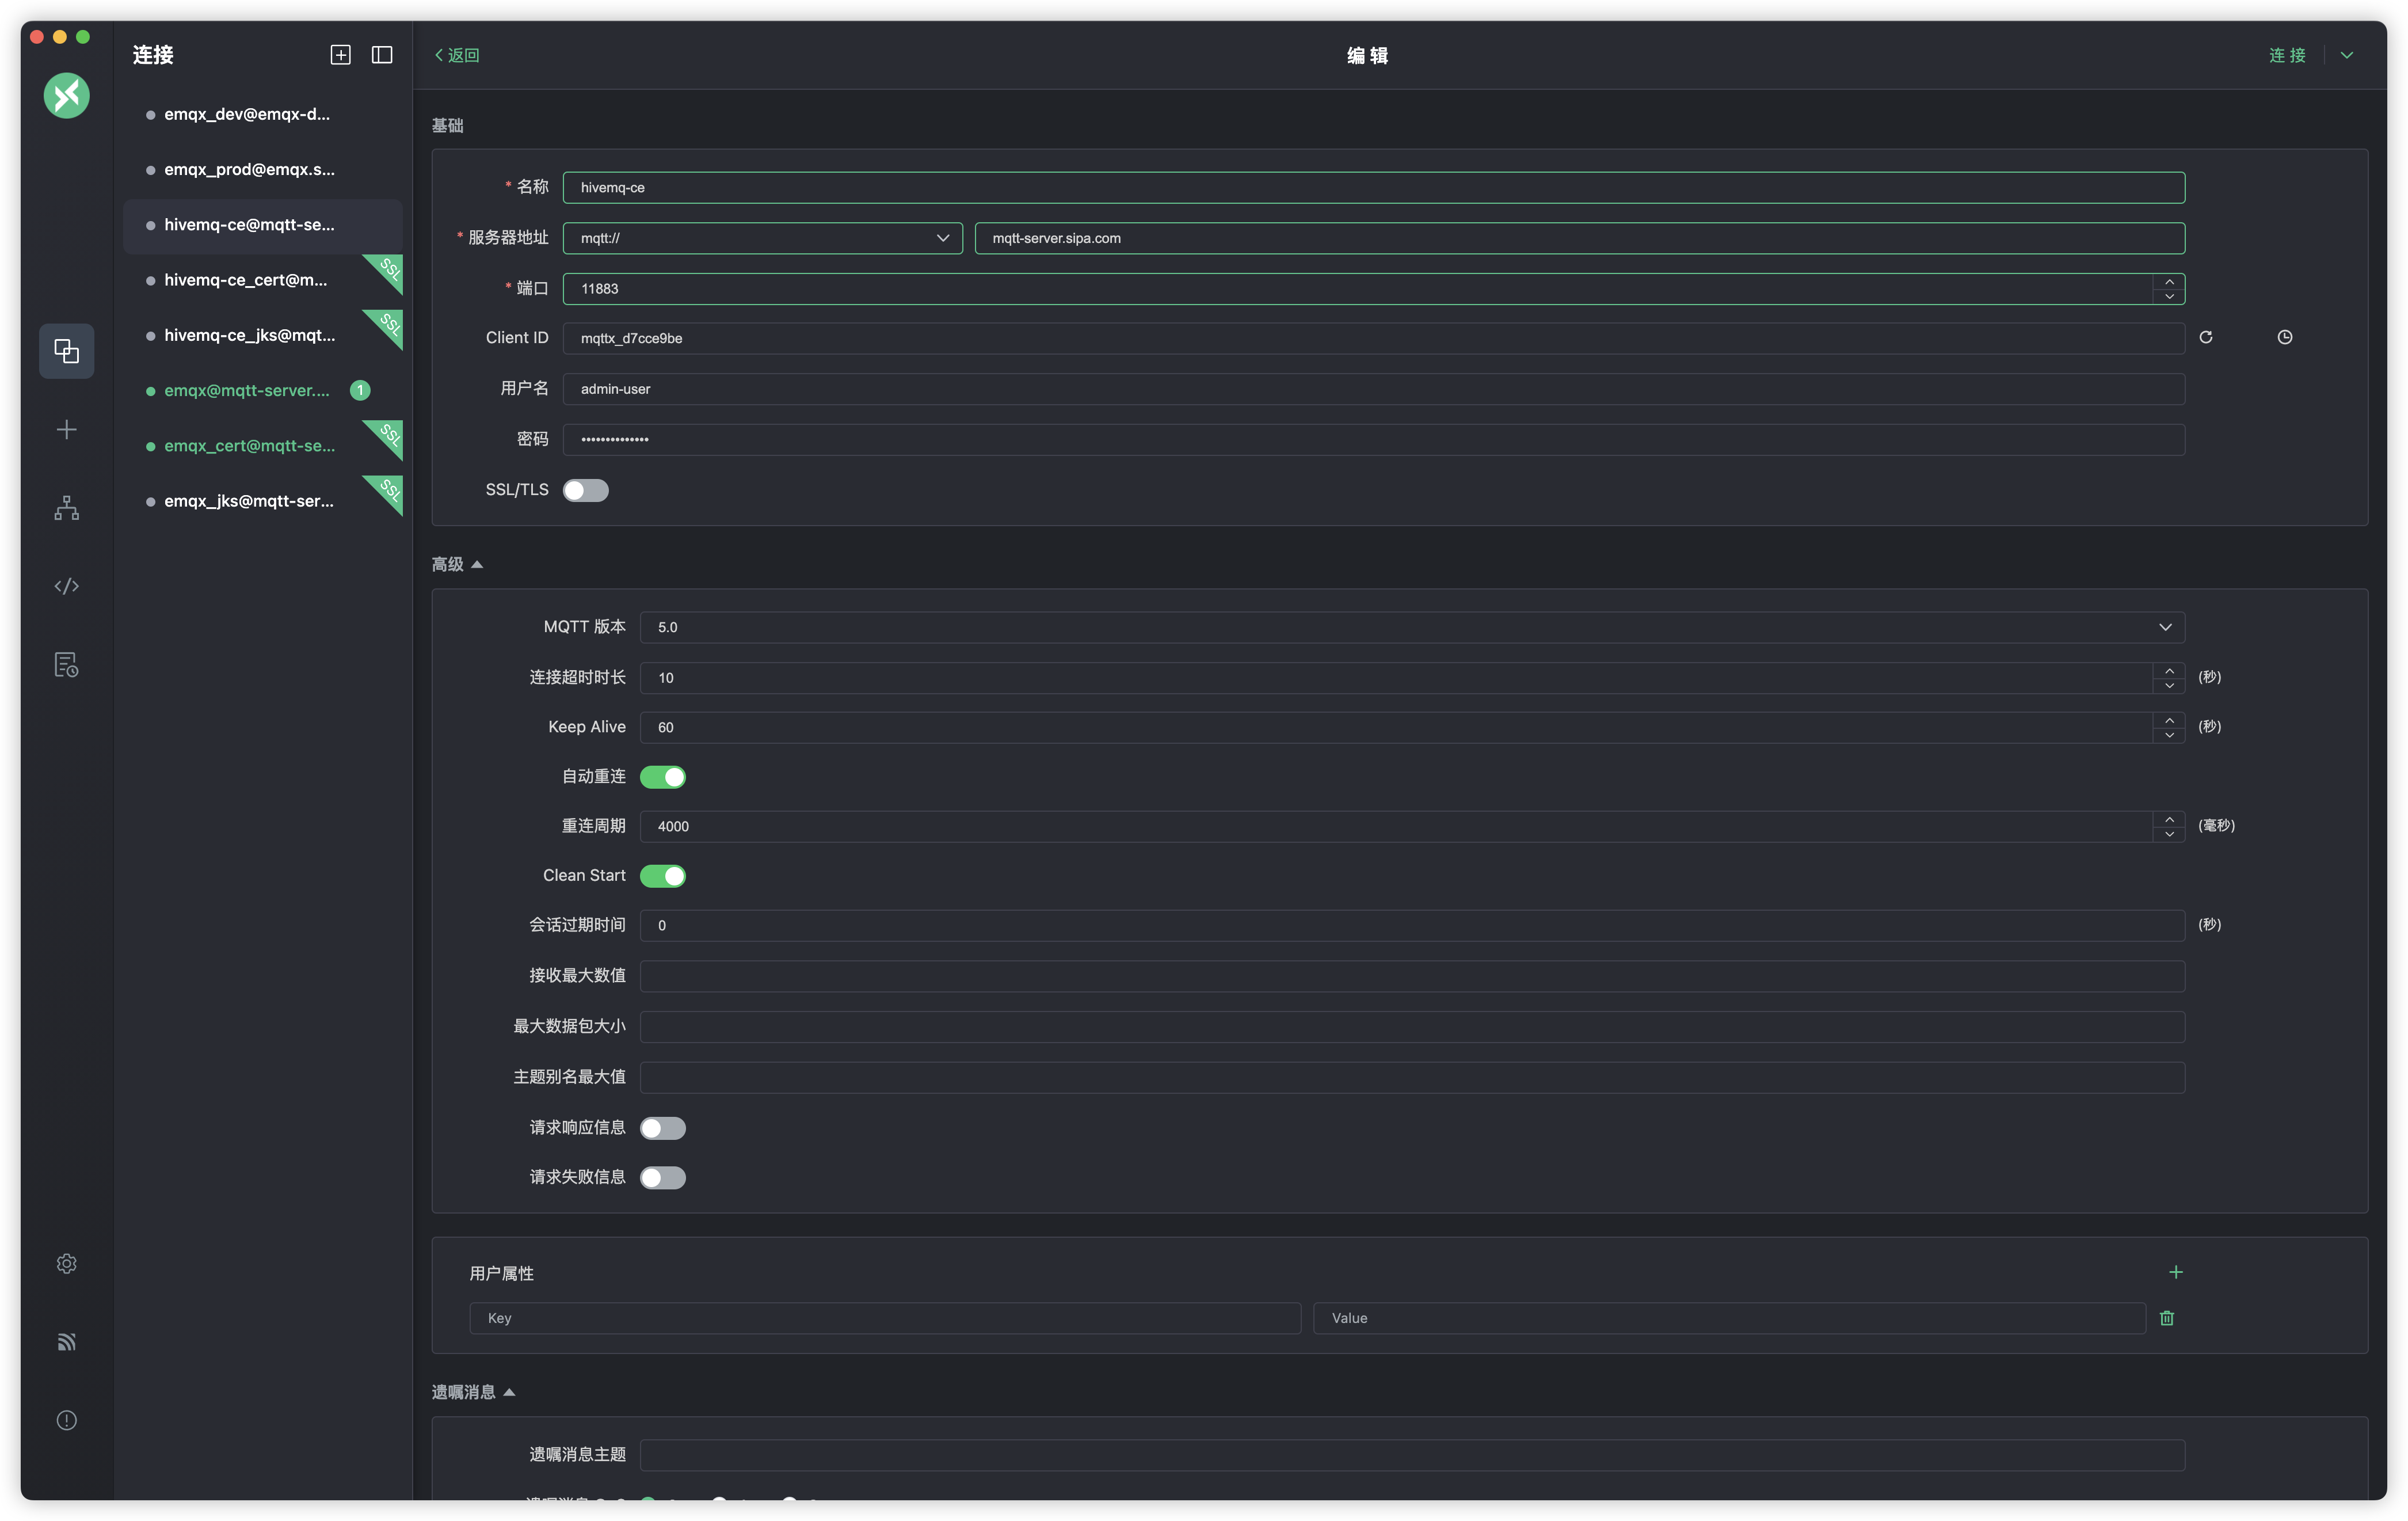
Task: Click the 用户名 username field
Action: 1373,389
